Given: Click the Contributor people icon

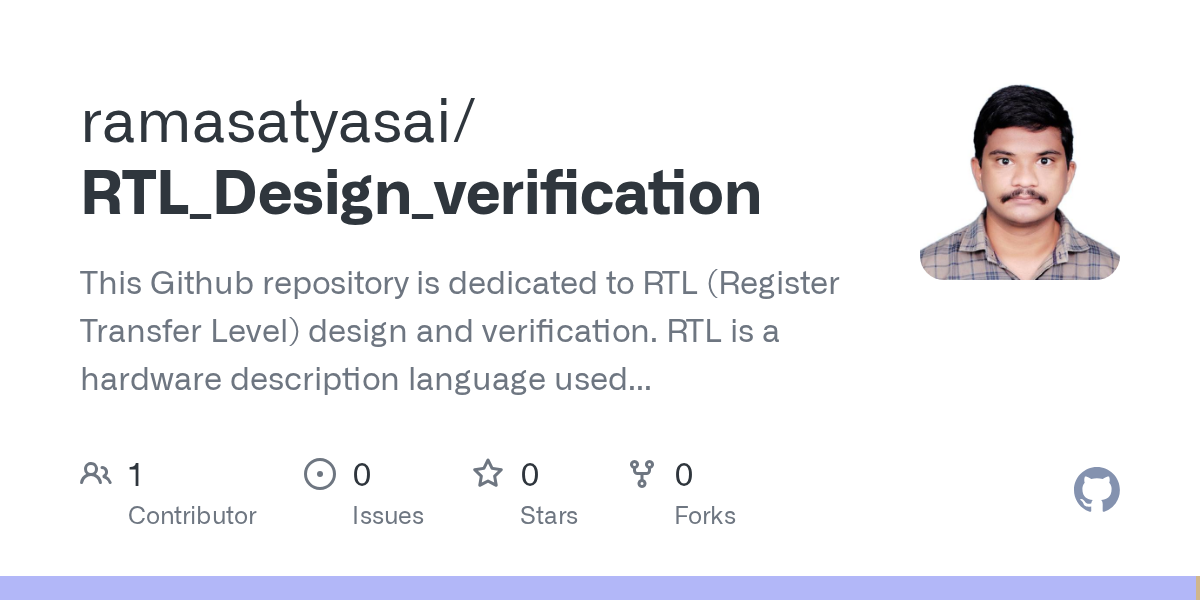Looking at the screenshot, I should pyautogui.click(x=96, y=473).
